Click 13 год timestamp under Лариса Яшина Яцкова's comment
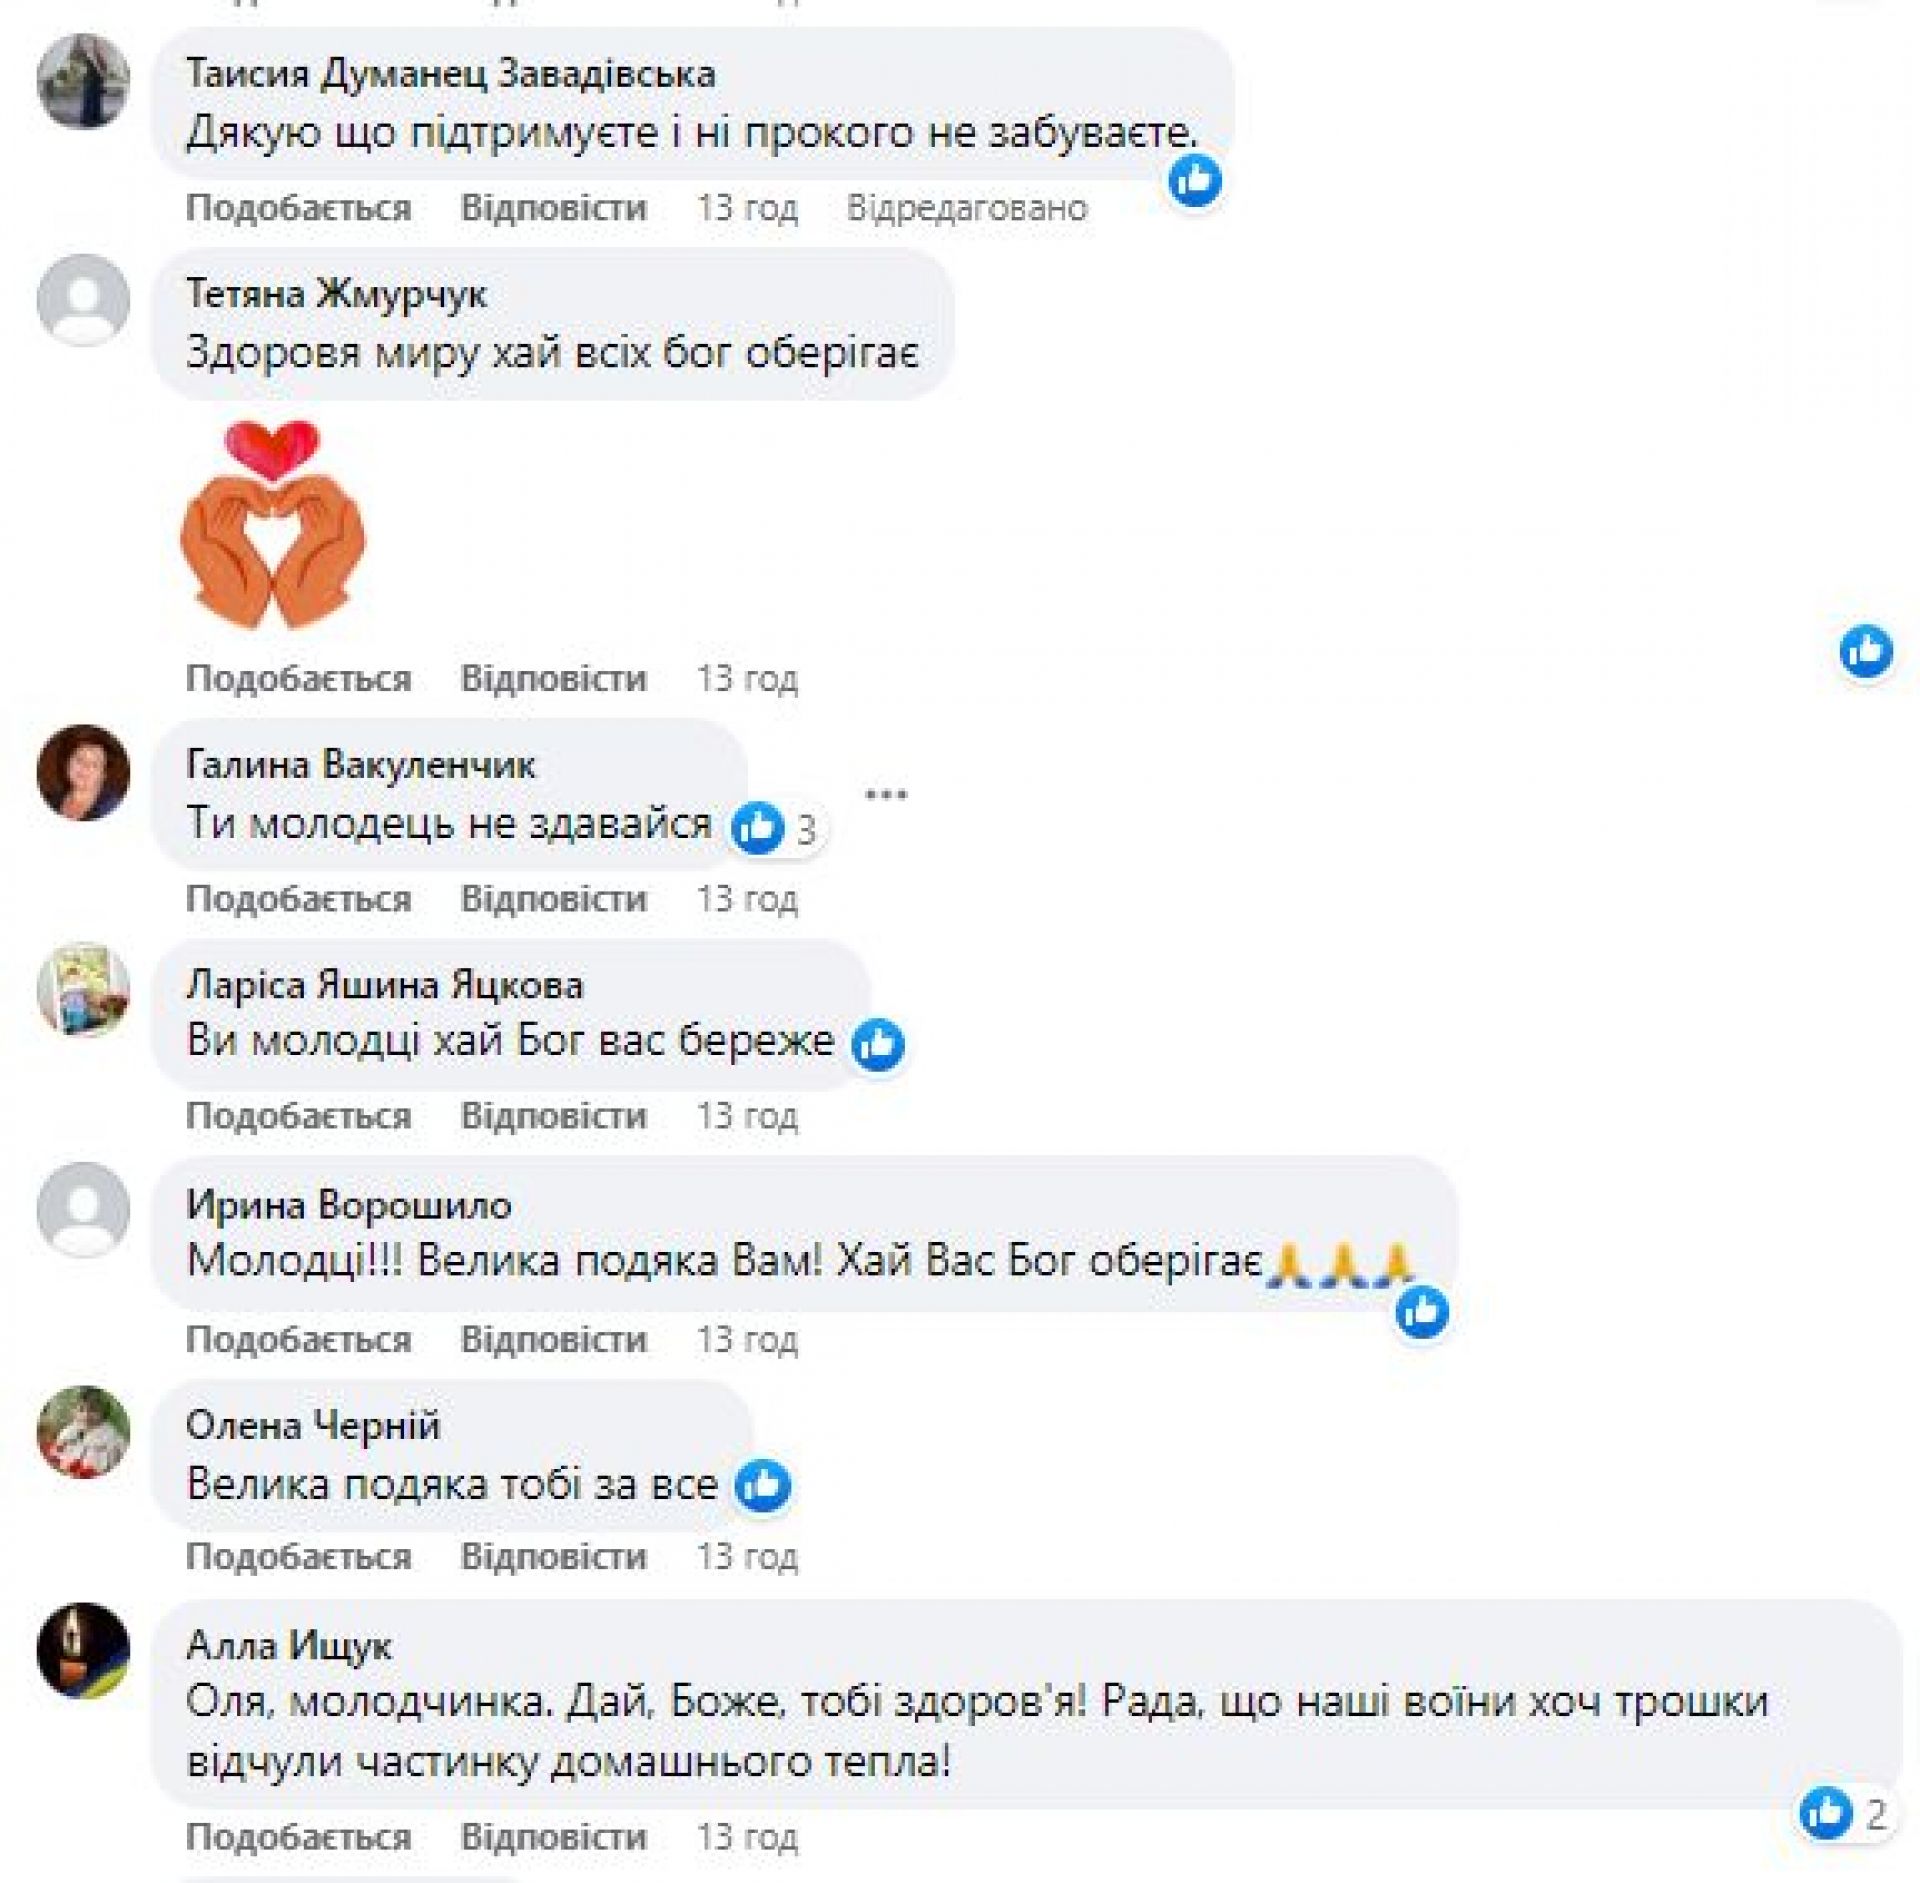 746,1116
